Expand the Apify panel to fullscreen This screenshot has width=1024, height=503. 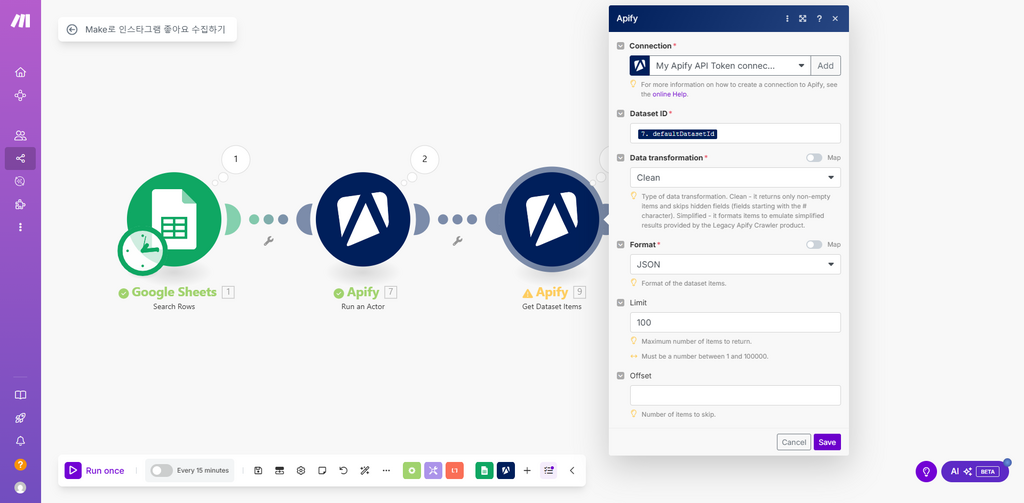(803, 19)
